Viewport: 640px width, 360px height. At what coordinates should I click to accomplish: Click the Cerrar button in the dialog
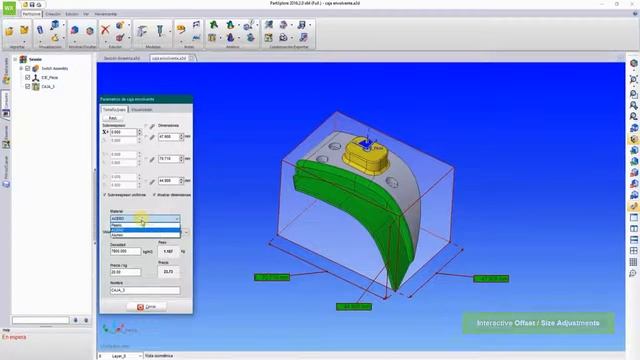[146, 307]
